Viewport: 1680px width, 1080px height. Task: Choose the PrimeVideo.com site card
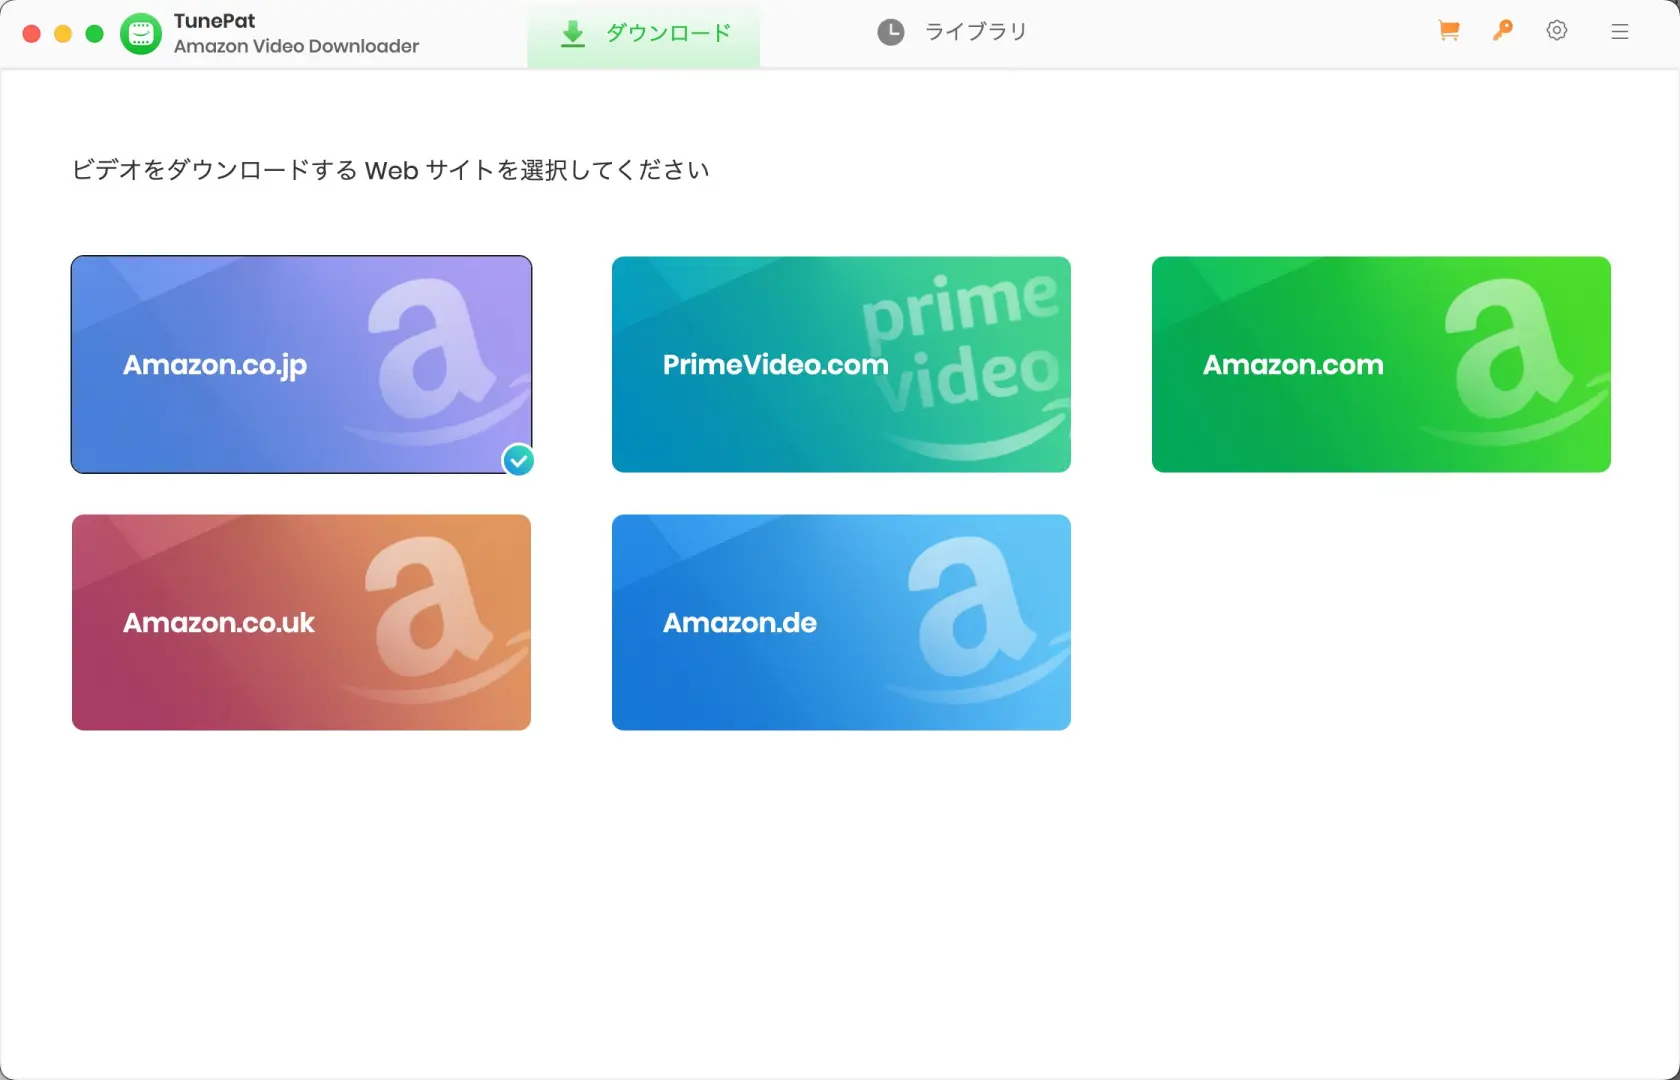point(841,364)
